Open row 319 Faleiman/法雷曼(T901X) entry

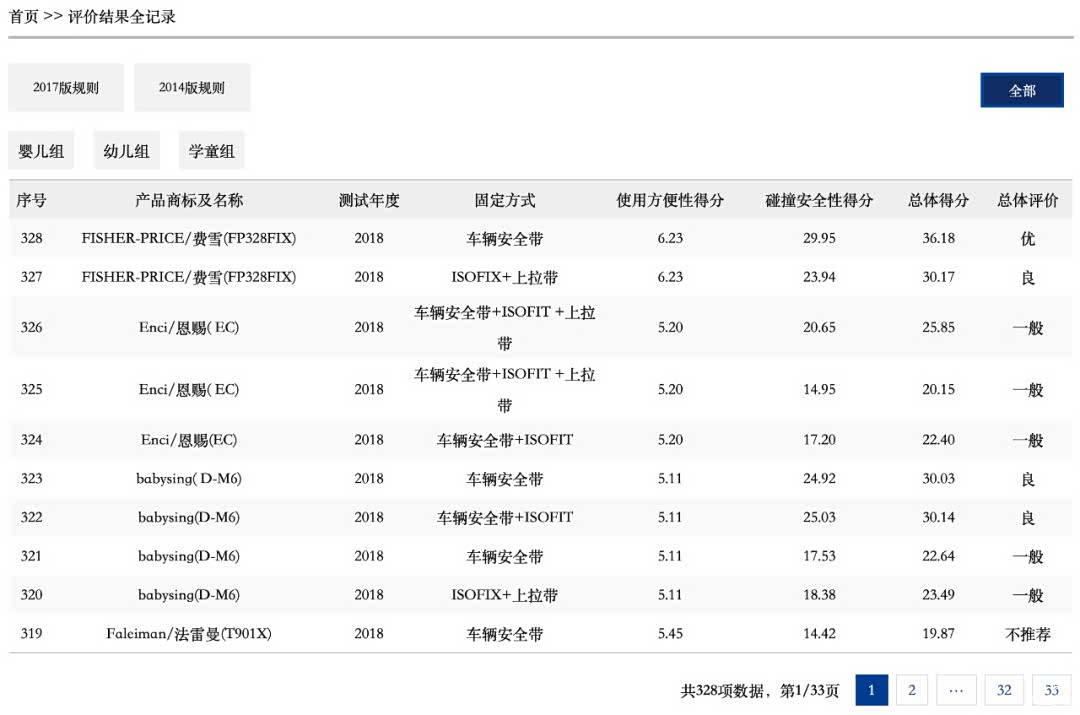tap(188, 634)
